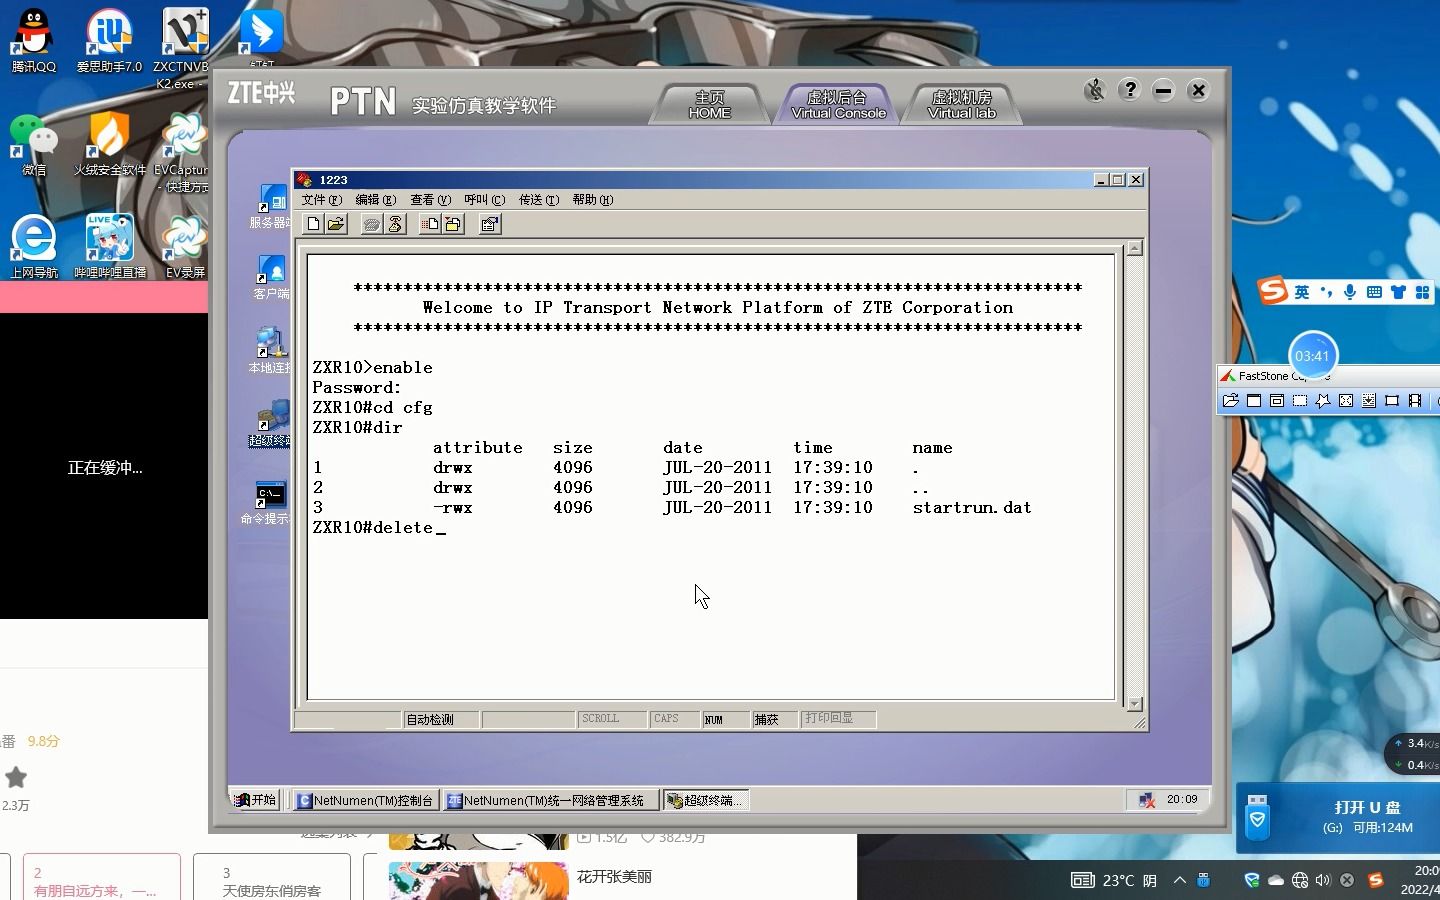Click FastStone screen recorder film icon
Viewport: 1440px width, 900px height.
(1415, 401)
